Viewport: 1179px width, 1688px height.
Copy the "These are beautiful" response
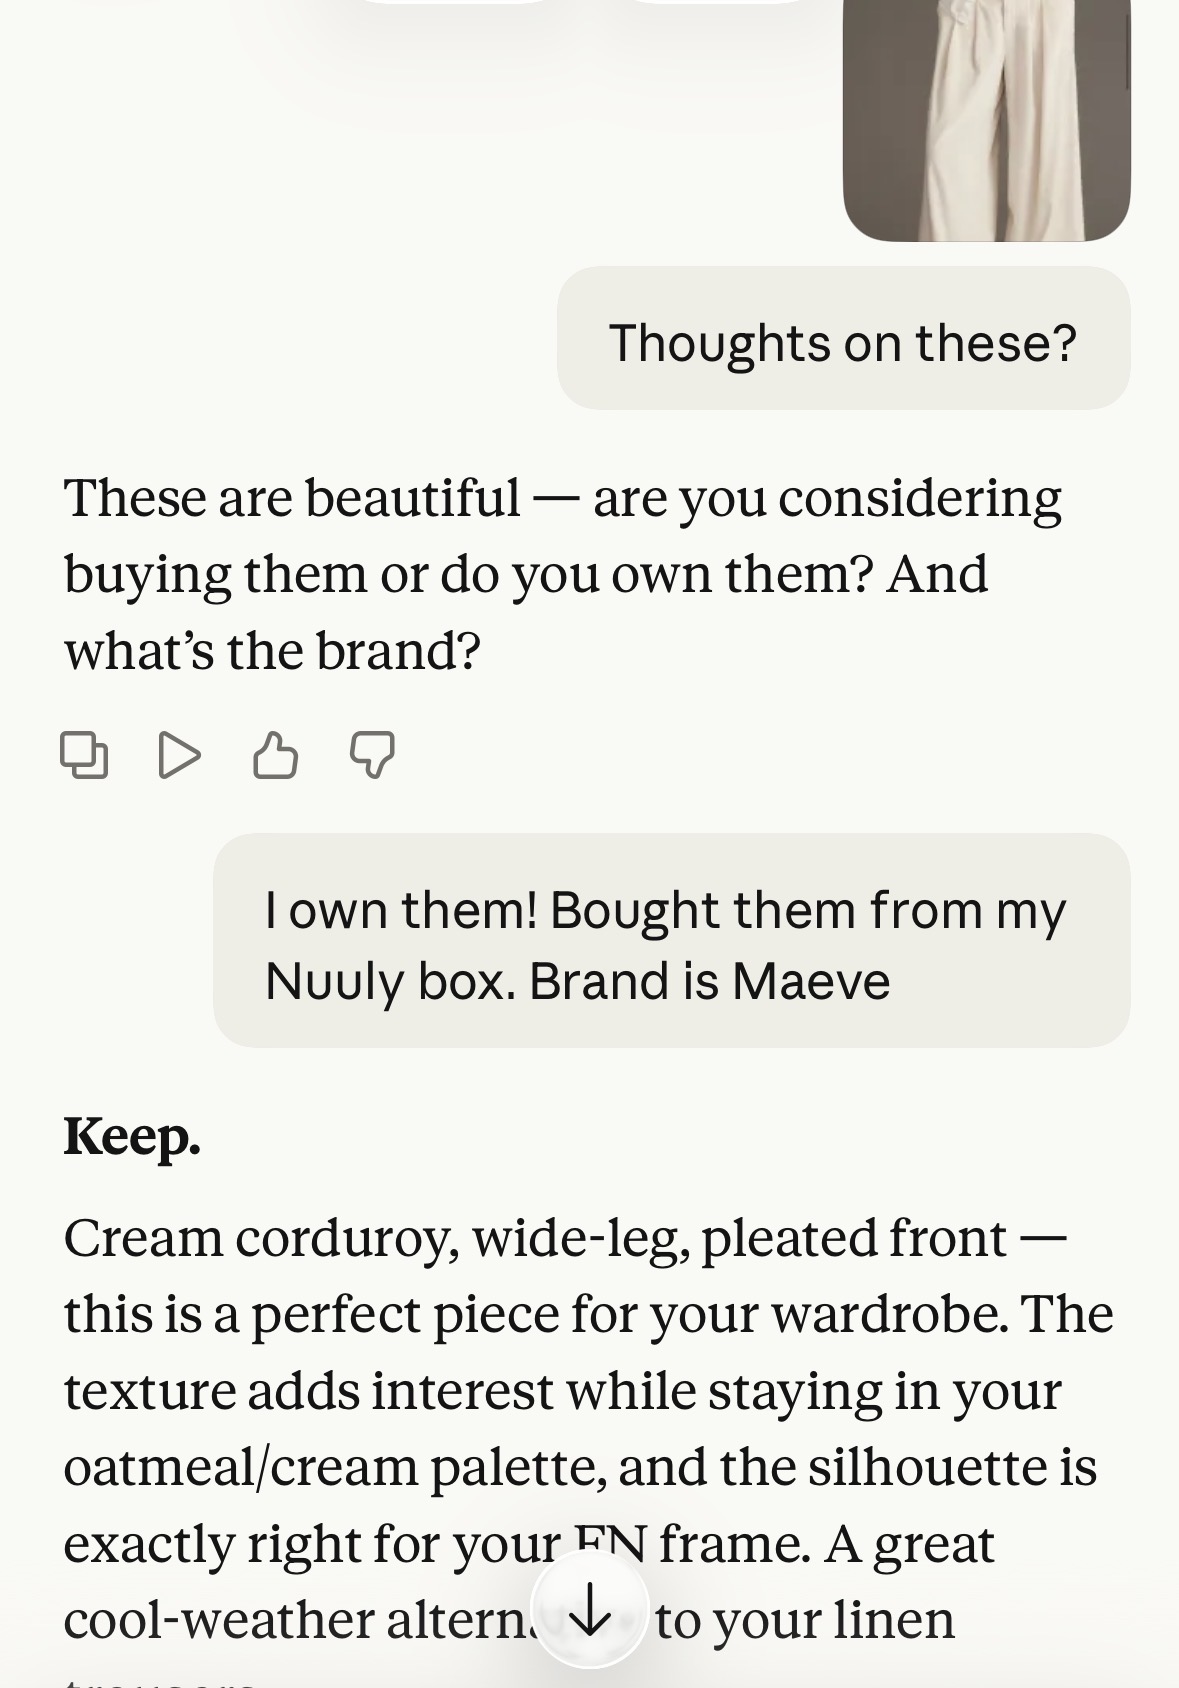click(84, 755)
